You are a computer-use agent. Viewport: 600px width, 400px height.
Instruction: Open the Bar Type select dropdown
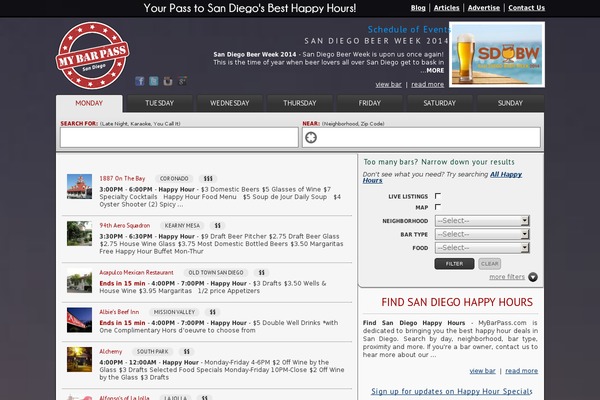pyautogui.click(x=482, y=234)
